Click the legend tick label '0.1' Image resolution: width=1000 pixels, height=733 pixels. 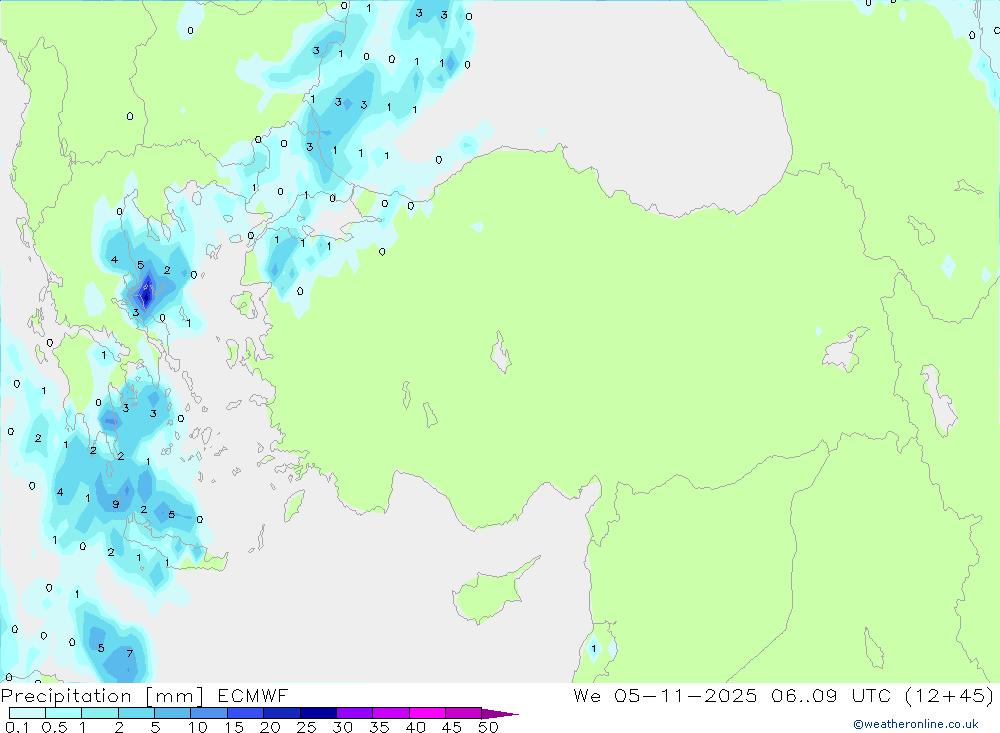pos(16,727)
